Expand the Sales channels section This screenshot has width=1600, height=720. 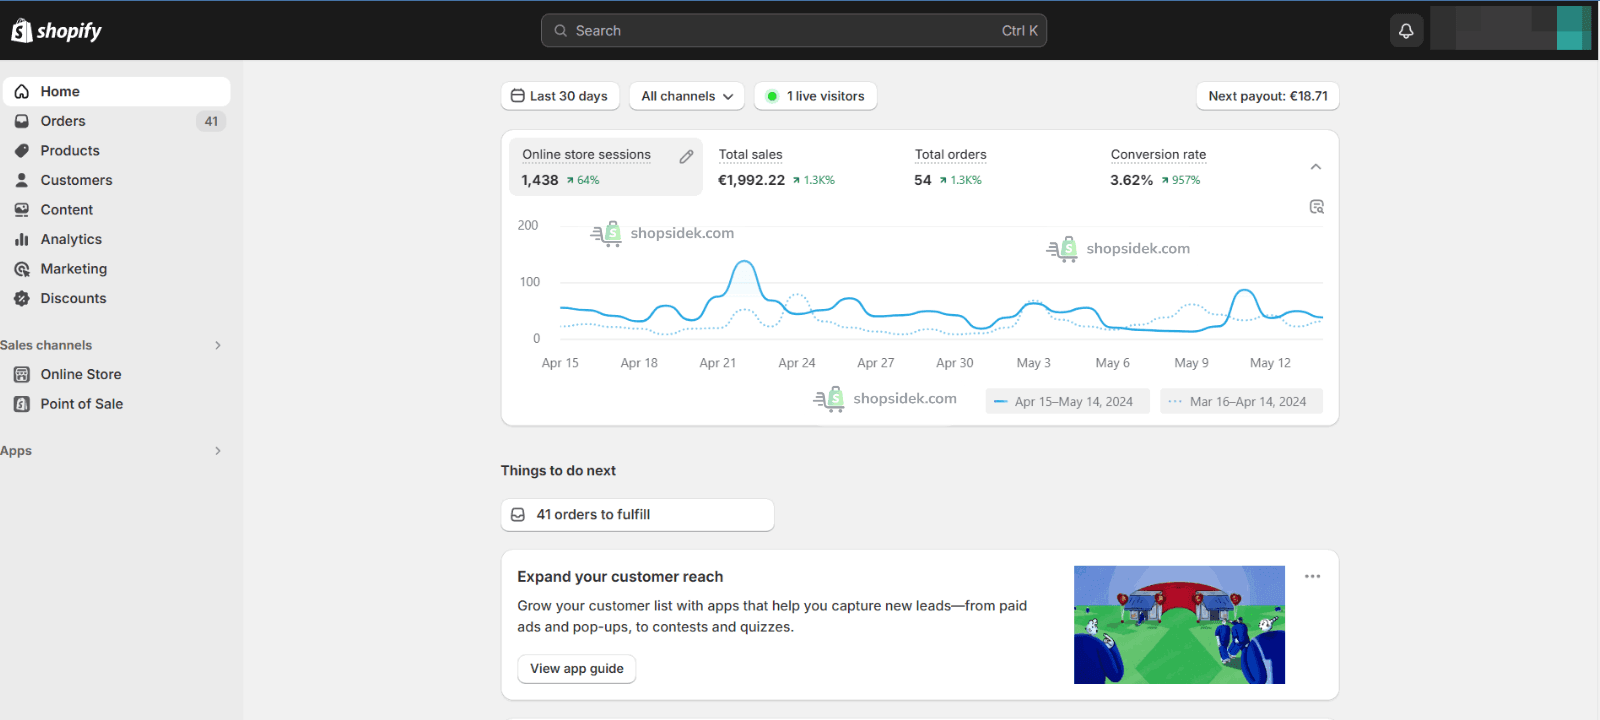coord(218,345)
